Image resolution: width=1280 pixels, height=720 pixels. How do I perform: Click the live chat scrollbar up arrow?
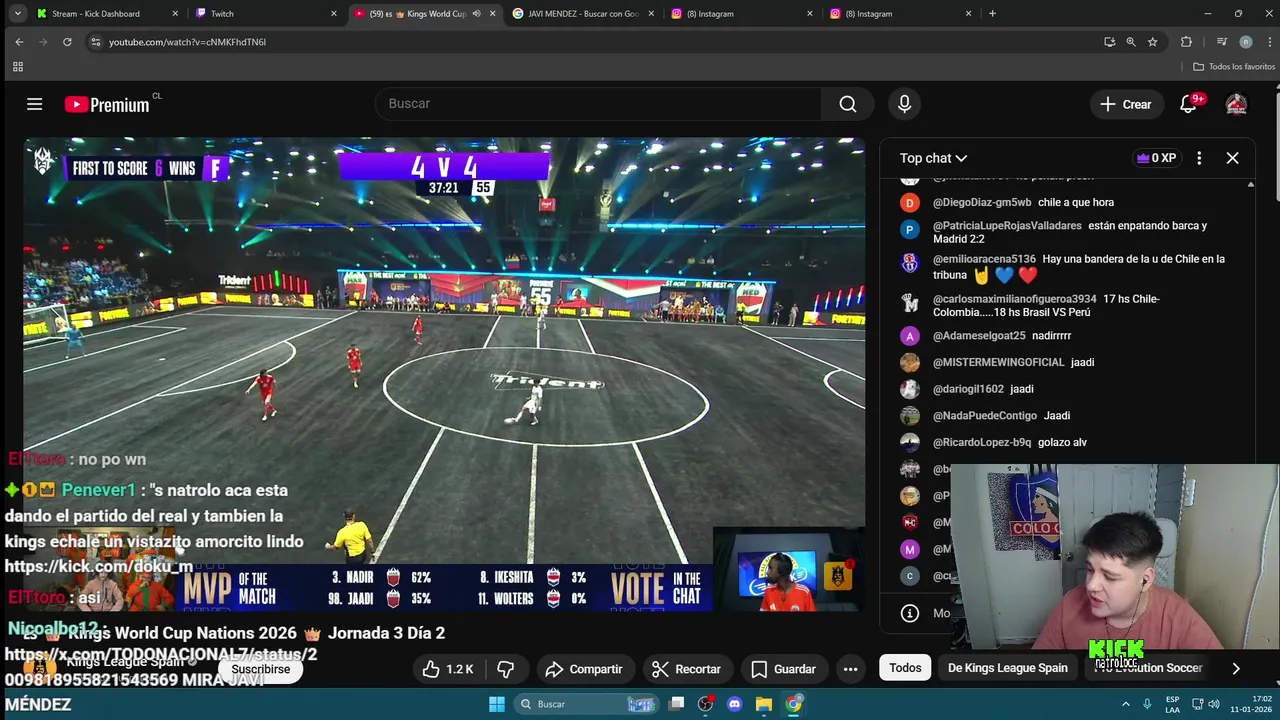click(x=1250, y=185)
